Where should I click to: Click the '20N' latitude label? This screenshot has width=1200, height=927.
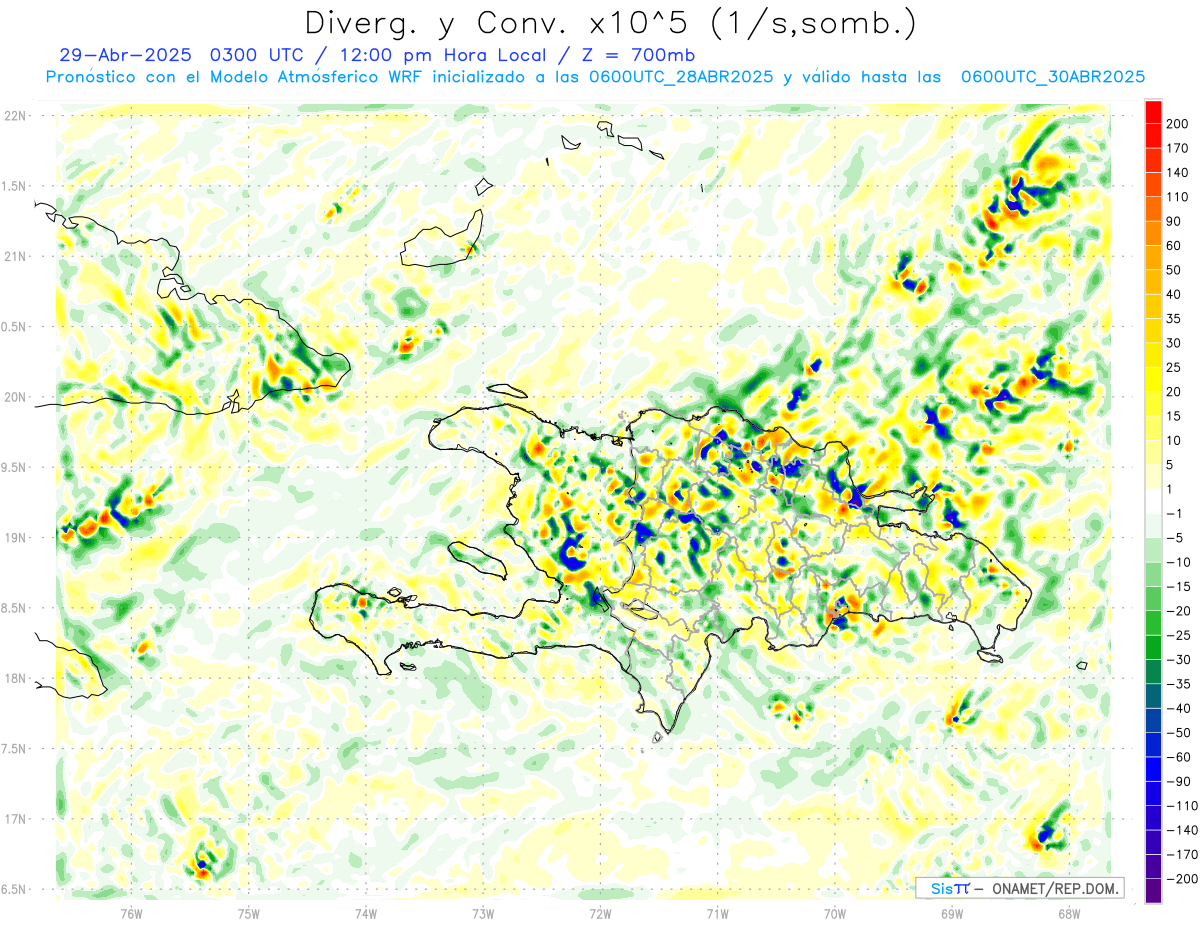point(14,397)
